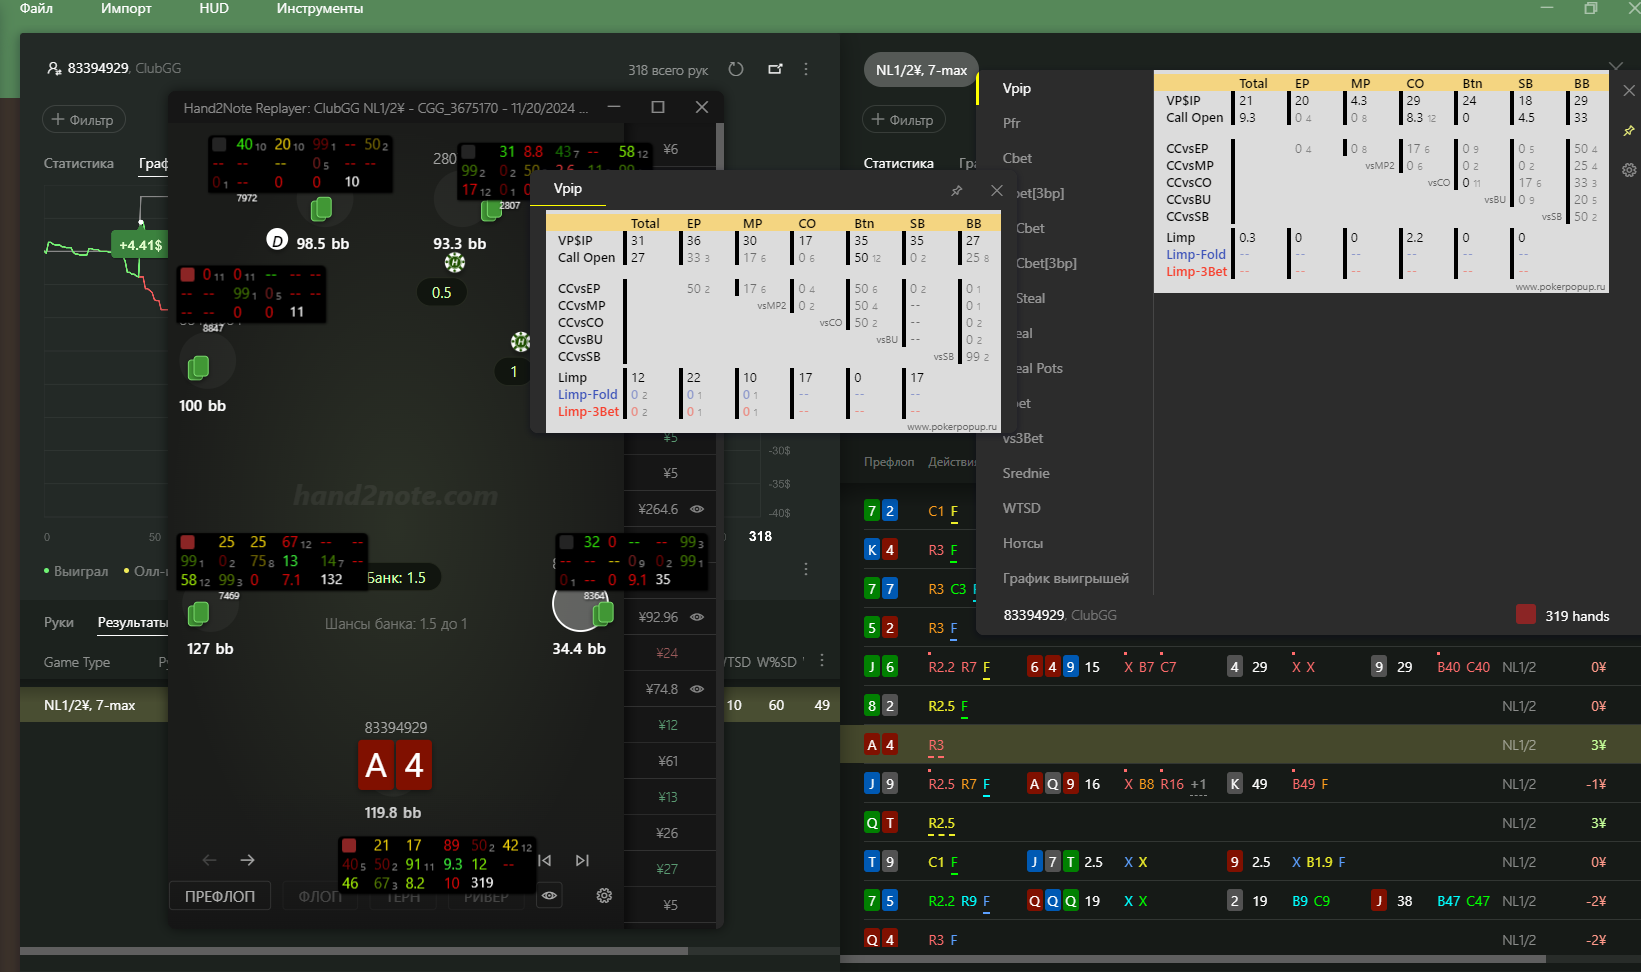
Task: Toggle the eye icon beside ¥264.6
Action: point(698,509)
